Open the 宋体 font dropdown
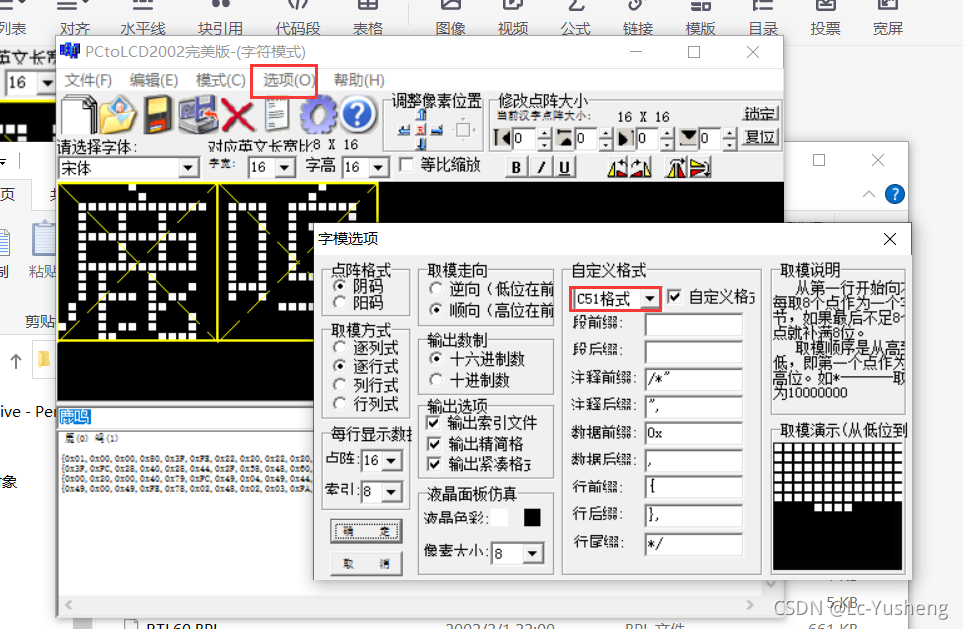This screenshot has width=963, height=629. tap(188, 168)
